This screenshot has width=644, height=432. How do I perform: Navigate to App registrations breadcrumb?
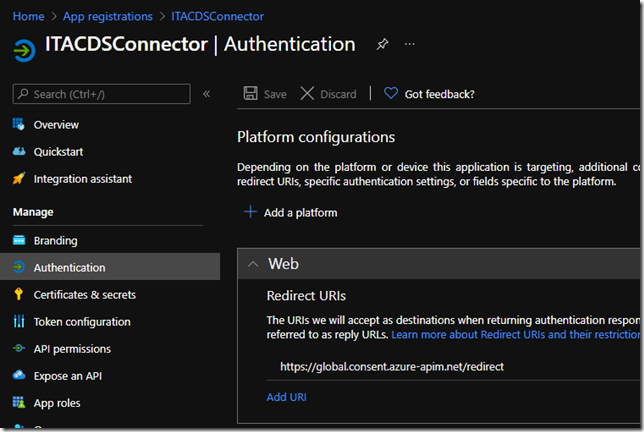pyautogui.click(x=108, y=16)
